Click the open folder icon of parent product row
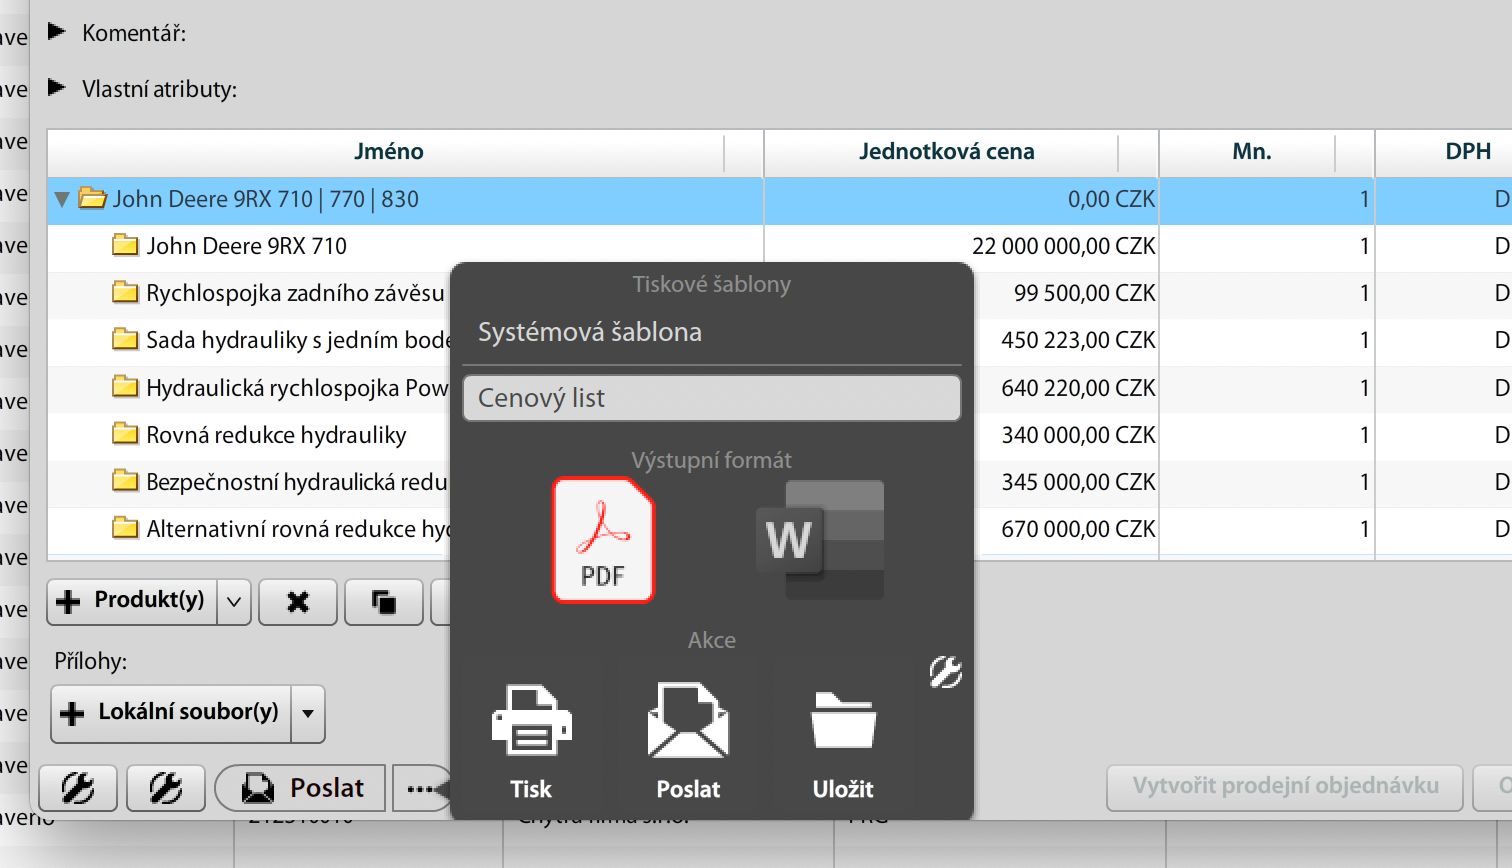 click(x=92, y=198)
